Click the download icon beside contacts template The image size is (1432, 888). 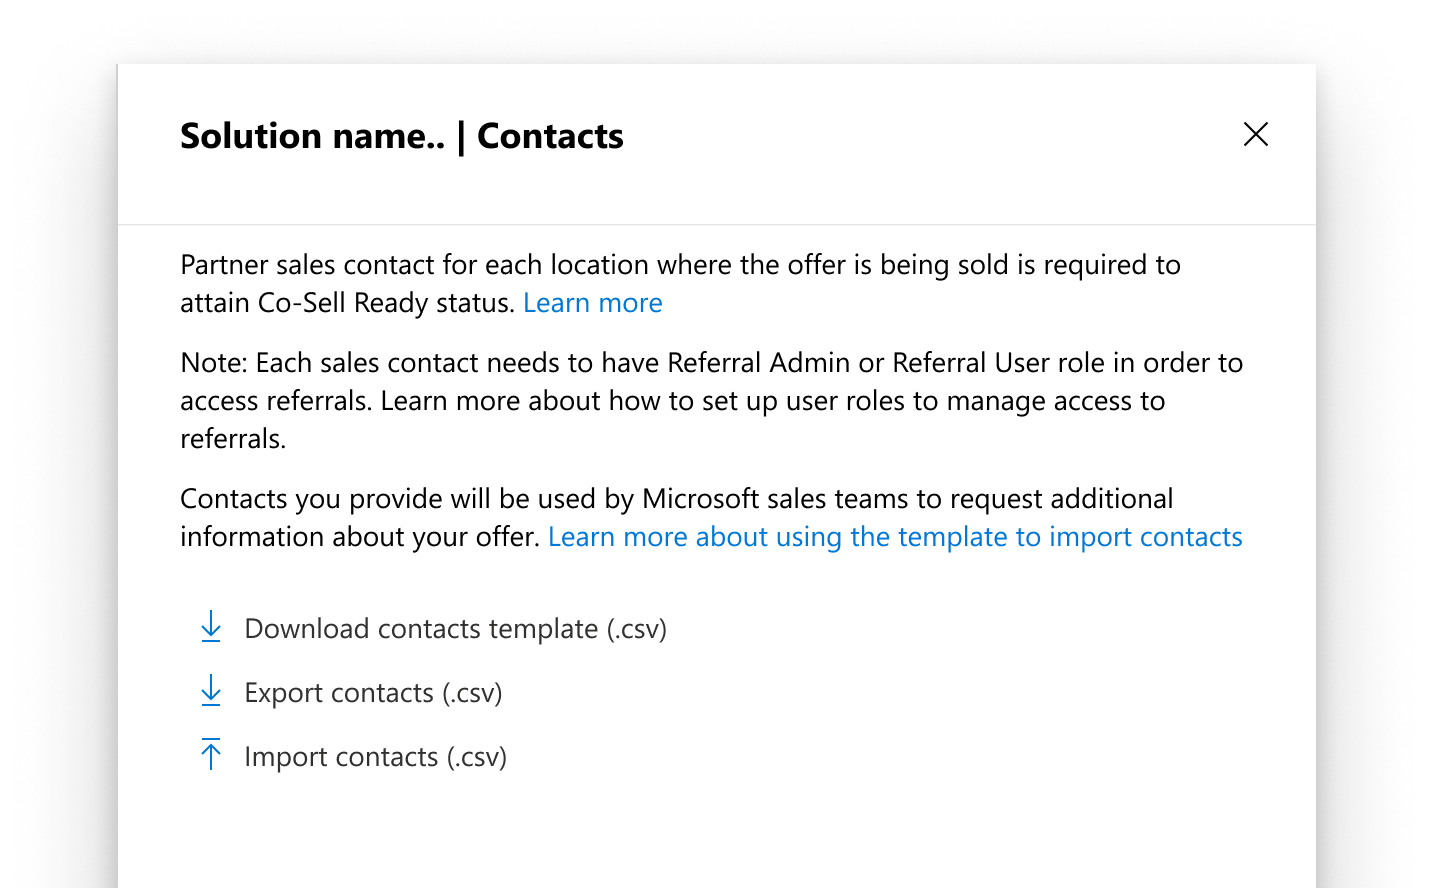[x=211, y=628]
